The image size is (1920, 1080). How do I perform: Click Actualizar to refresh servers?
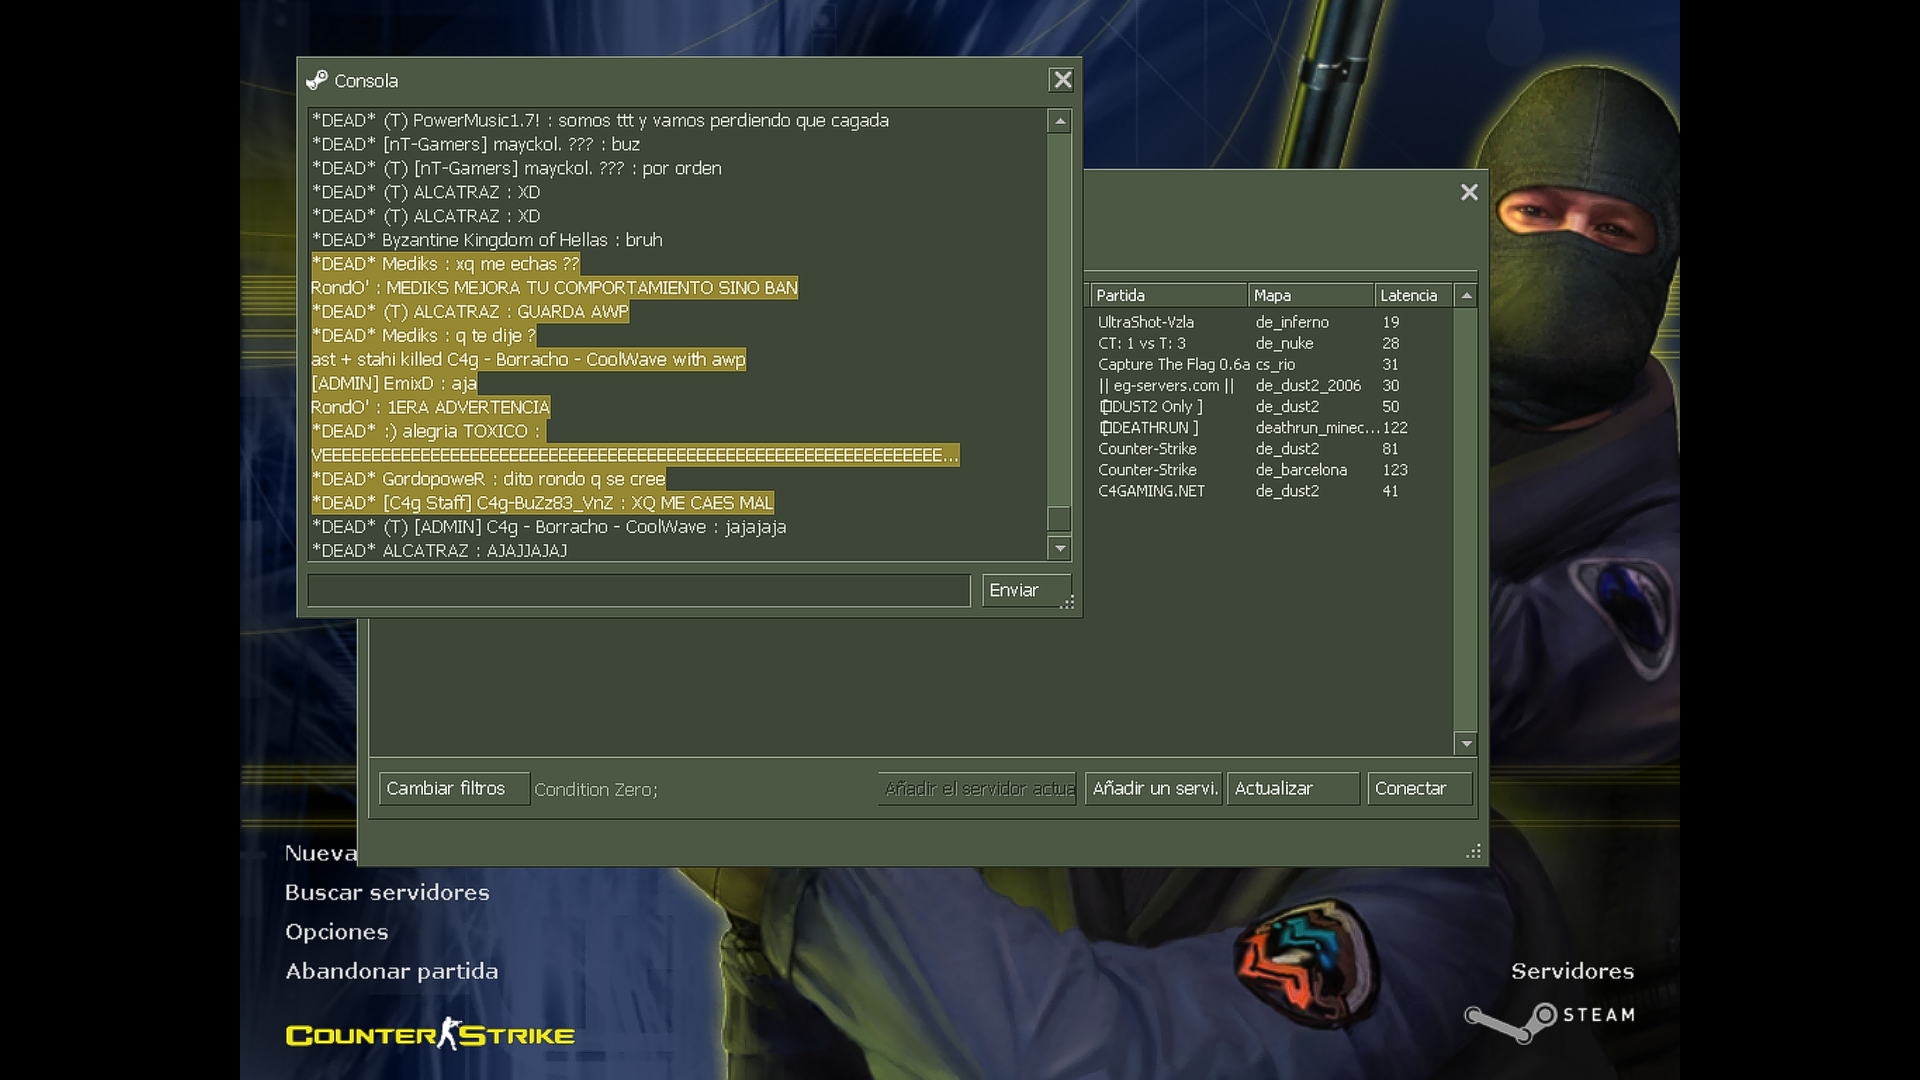(1293, 789)
